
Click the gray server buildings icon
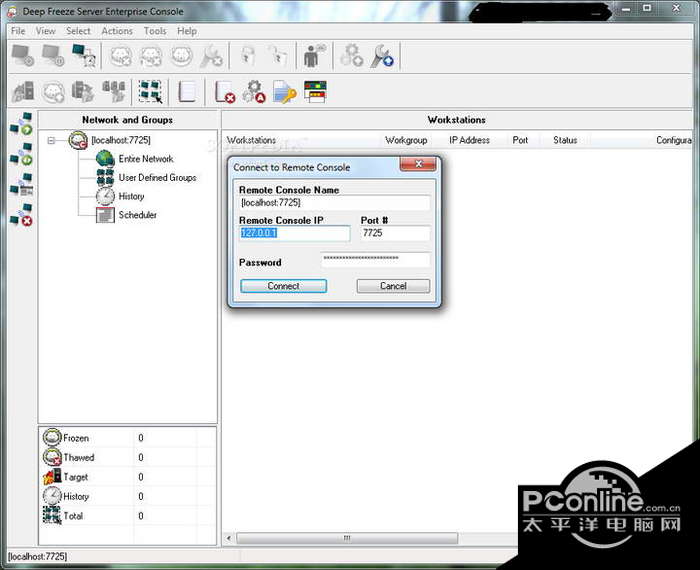coord(23,92)
